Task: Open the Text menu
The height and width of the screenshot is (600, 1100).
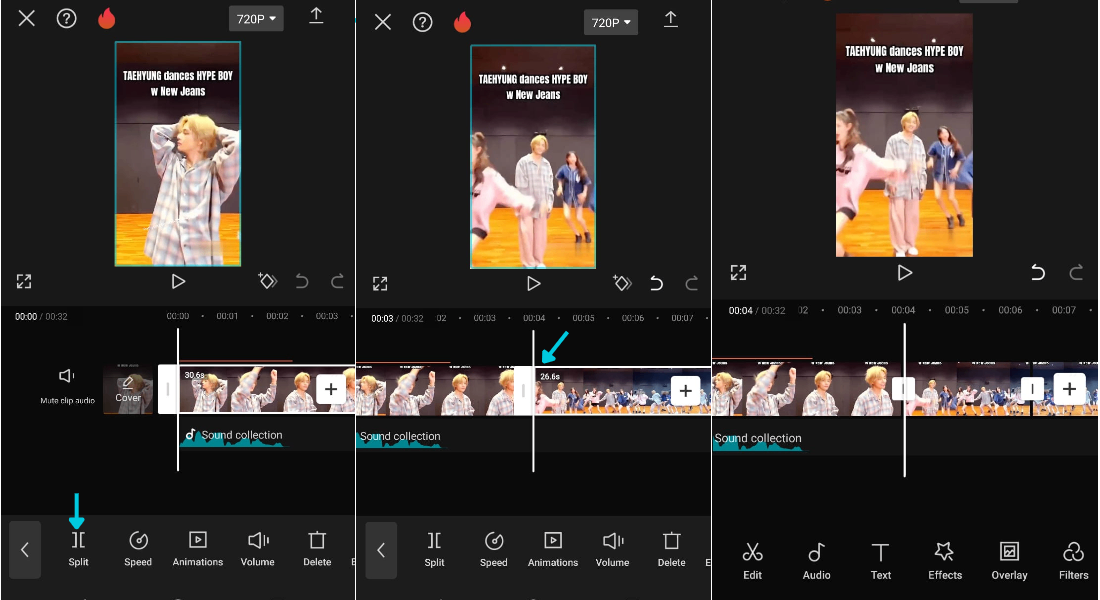Action: (x=880, y=561)
